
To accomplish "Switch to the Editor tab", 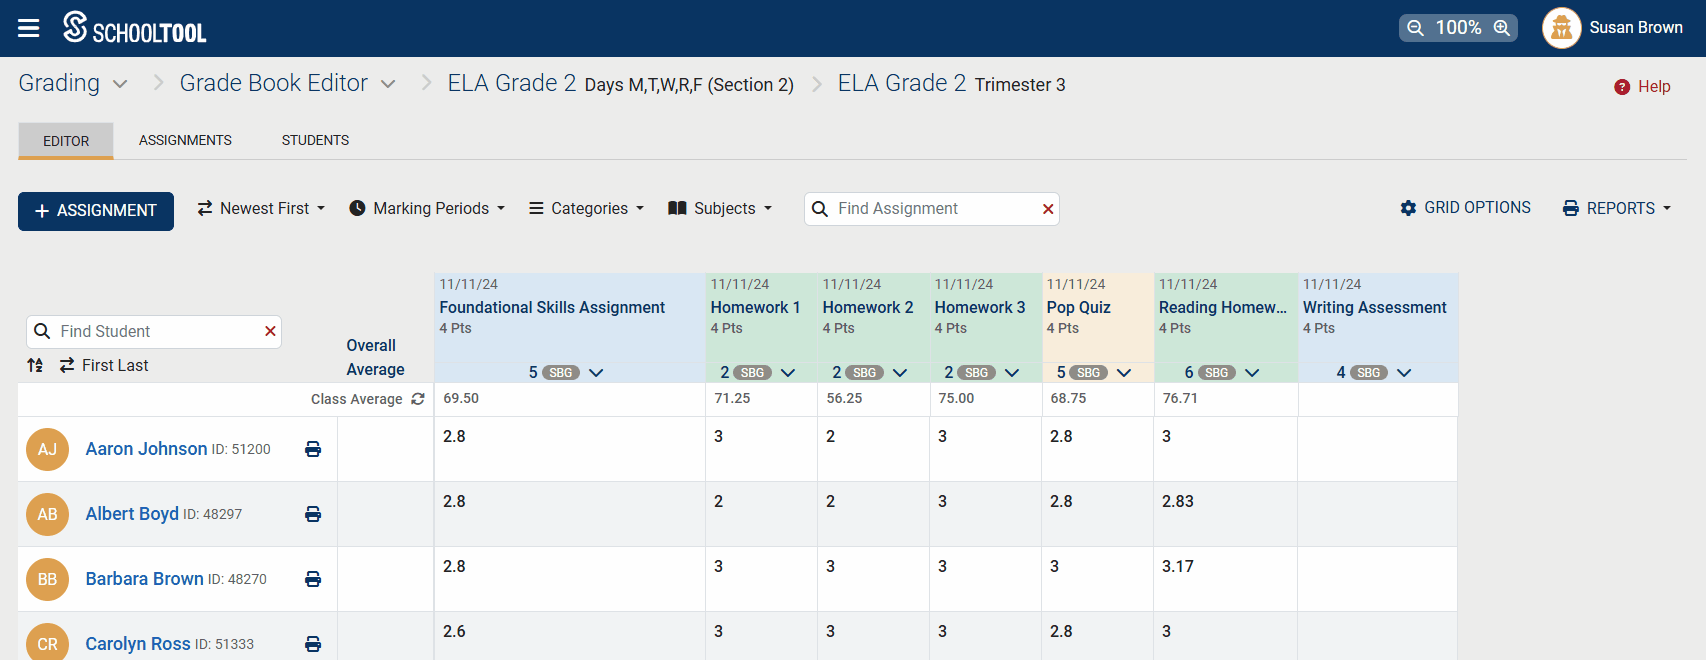I will tap(66, 141).
